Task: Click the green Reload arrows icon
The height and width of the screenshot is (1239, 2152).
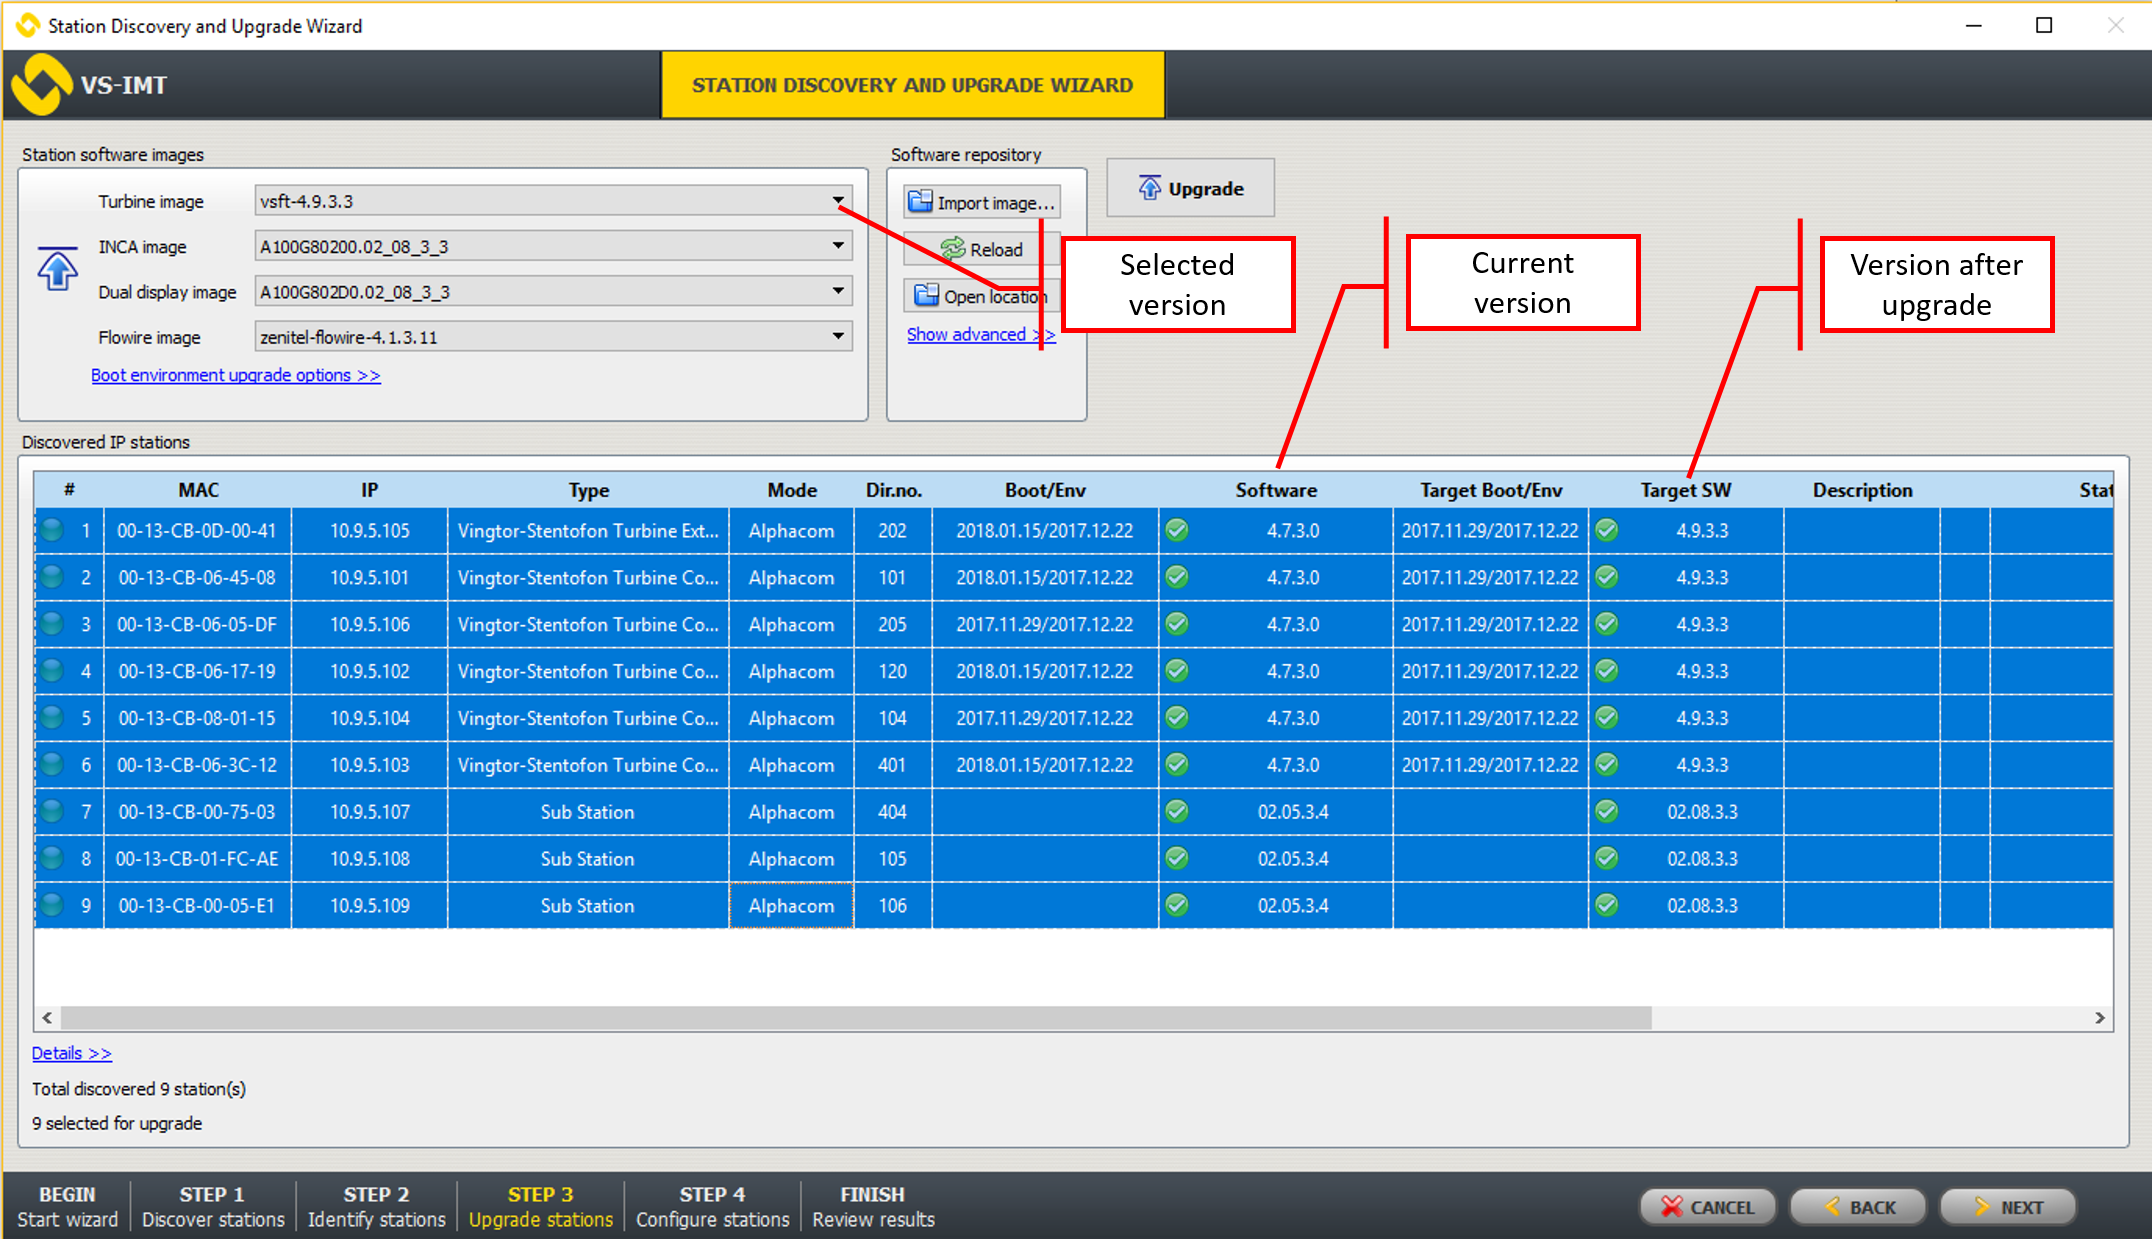Action: (953, 249)
